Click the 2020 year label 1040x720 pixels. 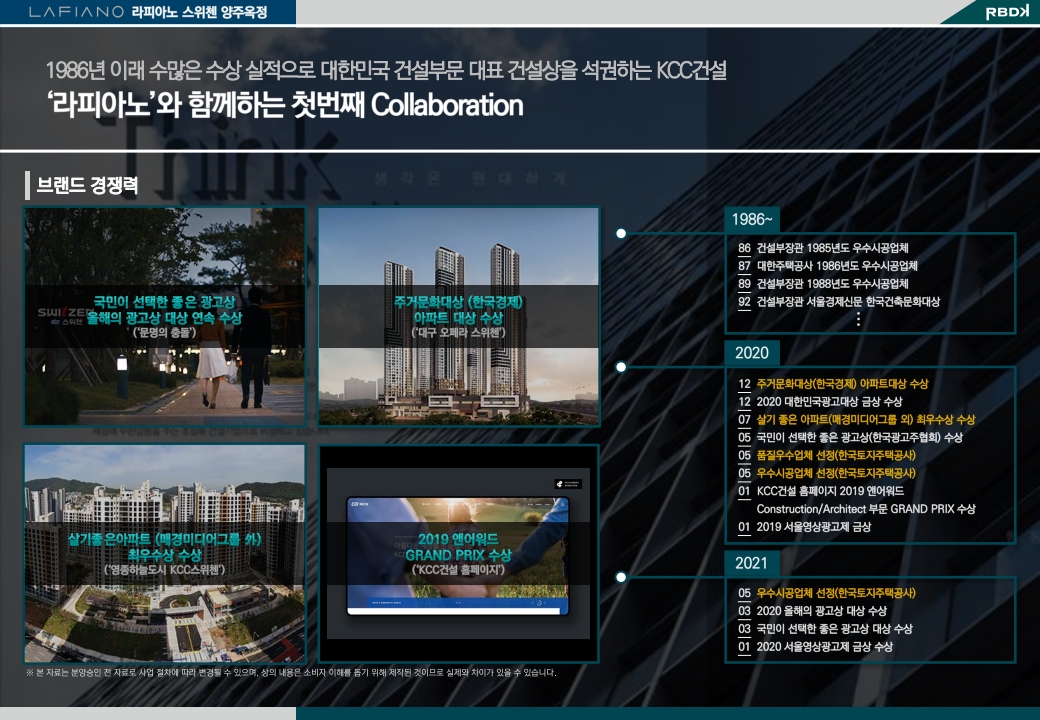pyautogui.click(x=751, y=353)
